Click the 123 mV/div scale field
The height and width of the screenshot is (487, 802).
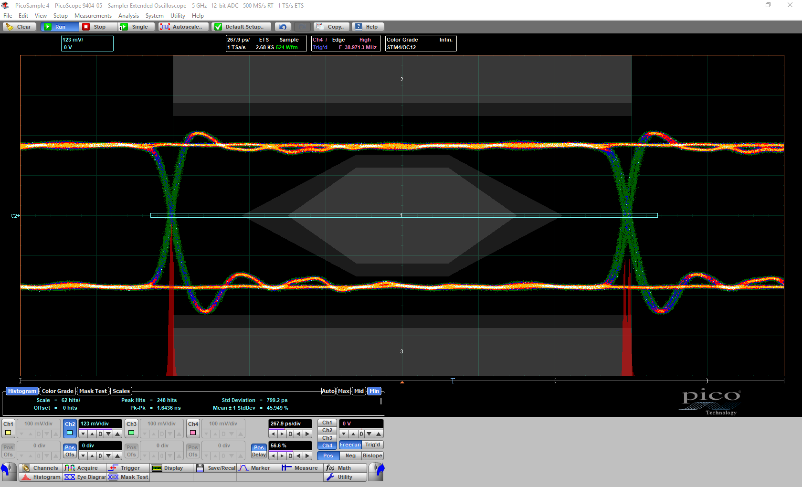coord(100,424)
